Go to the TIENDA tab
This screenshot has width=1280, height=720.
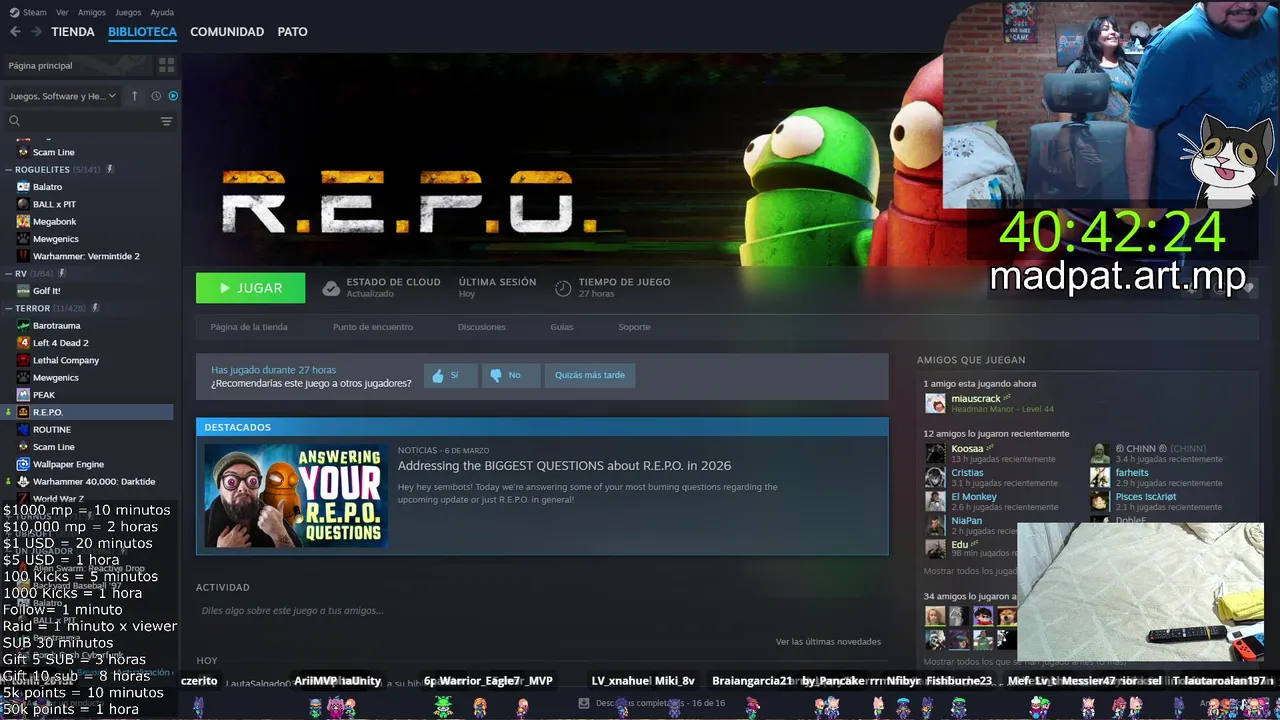pyautogui.click(x=73, y=32)
